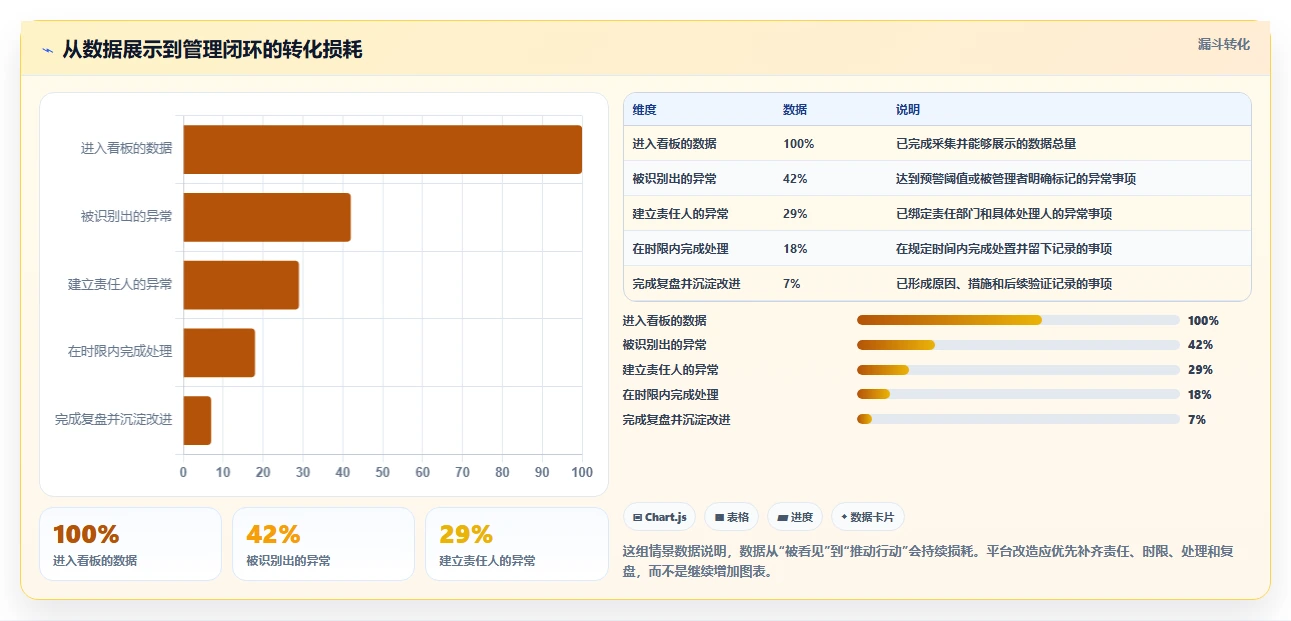
Task: Click the description starting 达到预警阈值或被管理者
Action: 1016,179
